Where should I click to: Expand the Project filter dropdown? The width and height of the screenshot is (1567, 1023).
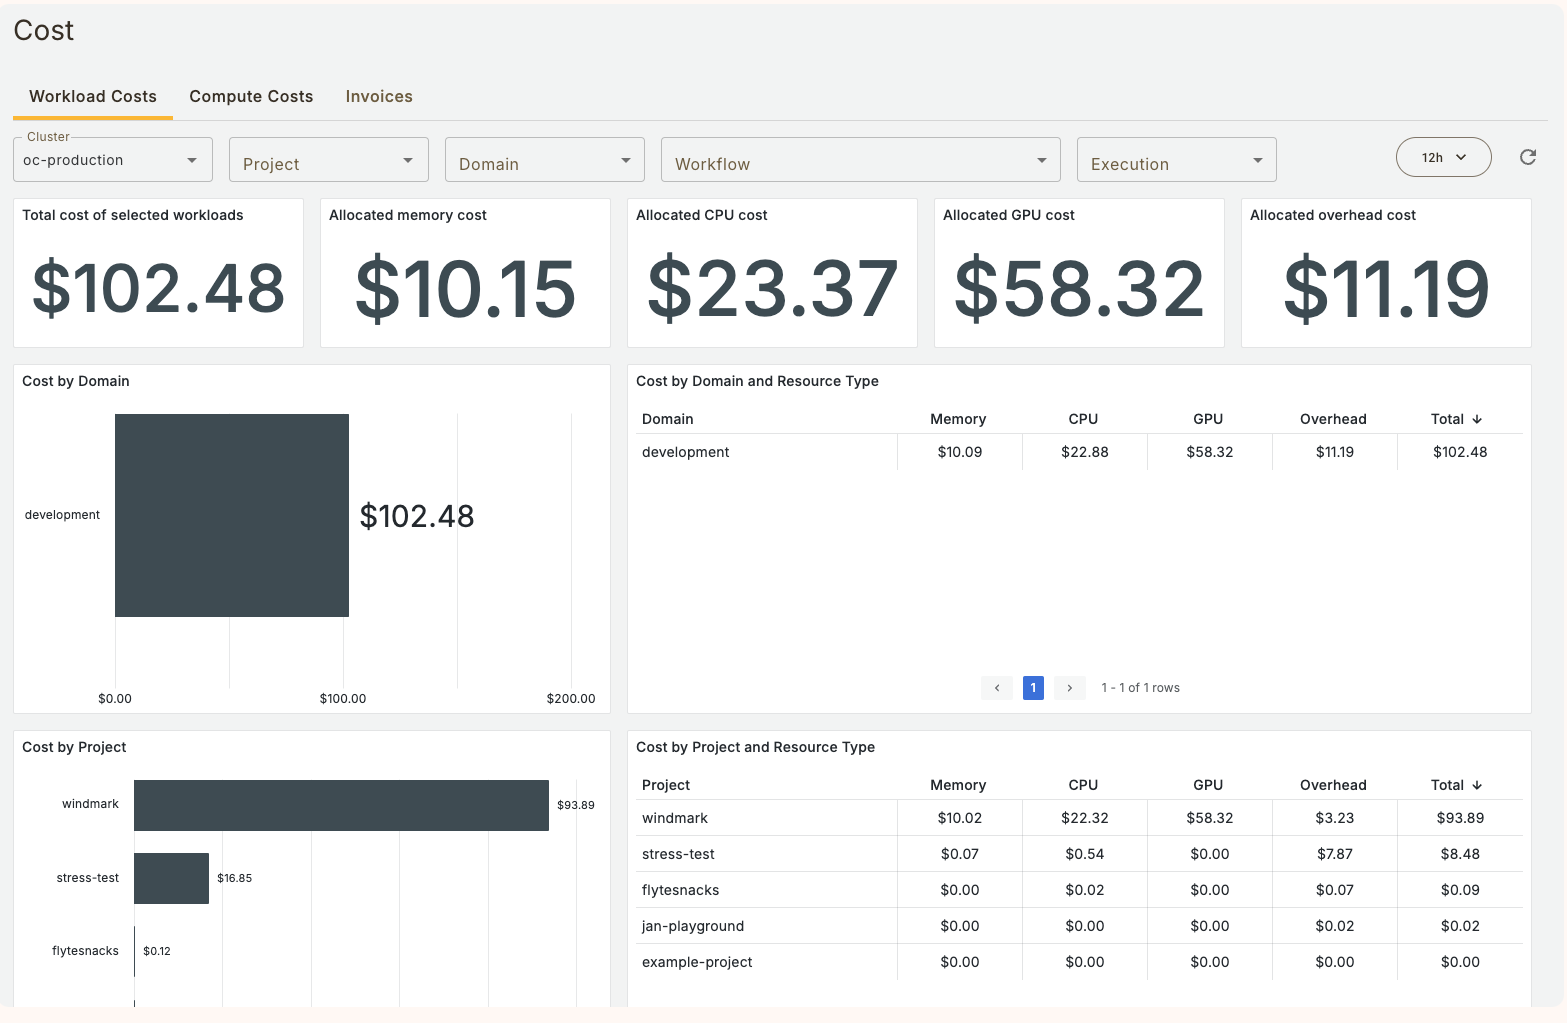coord(328,160)
